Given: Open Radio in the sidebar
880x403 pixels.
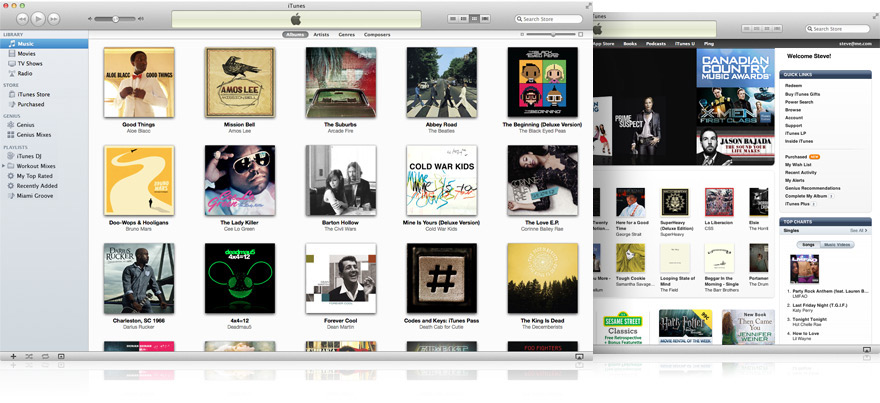Looking at the screenshot, I should (44, 74).
